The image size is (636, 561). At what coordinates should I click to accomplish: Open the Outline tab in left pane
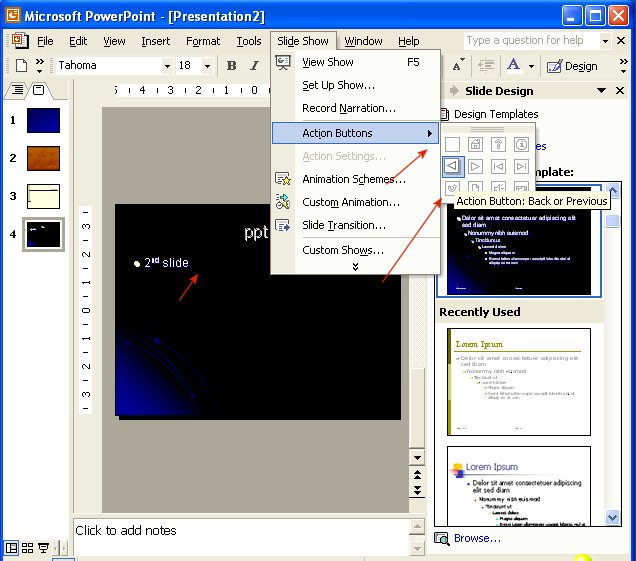click(17, 89)
